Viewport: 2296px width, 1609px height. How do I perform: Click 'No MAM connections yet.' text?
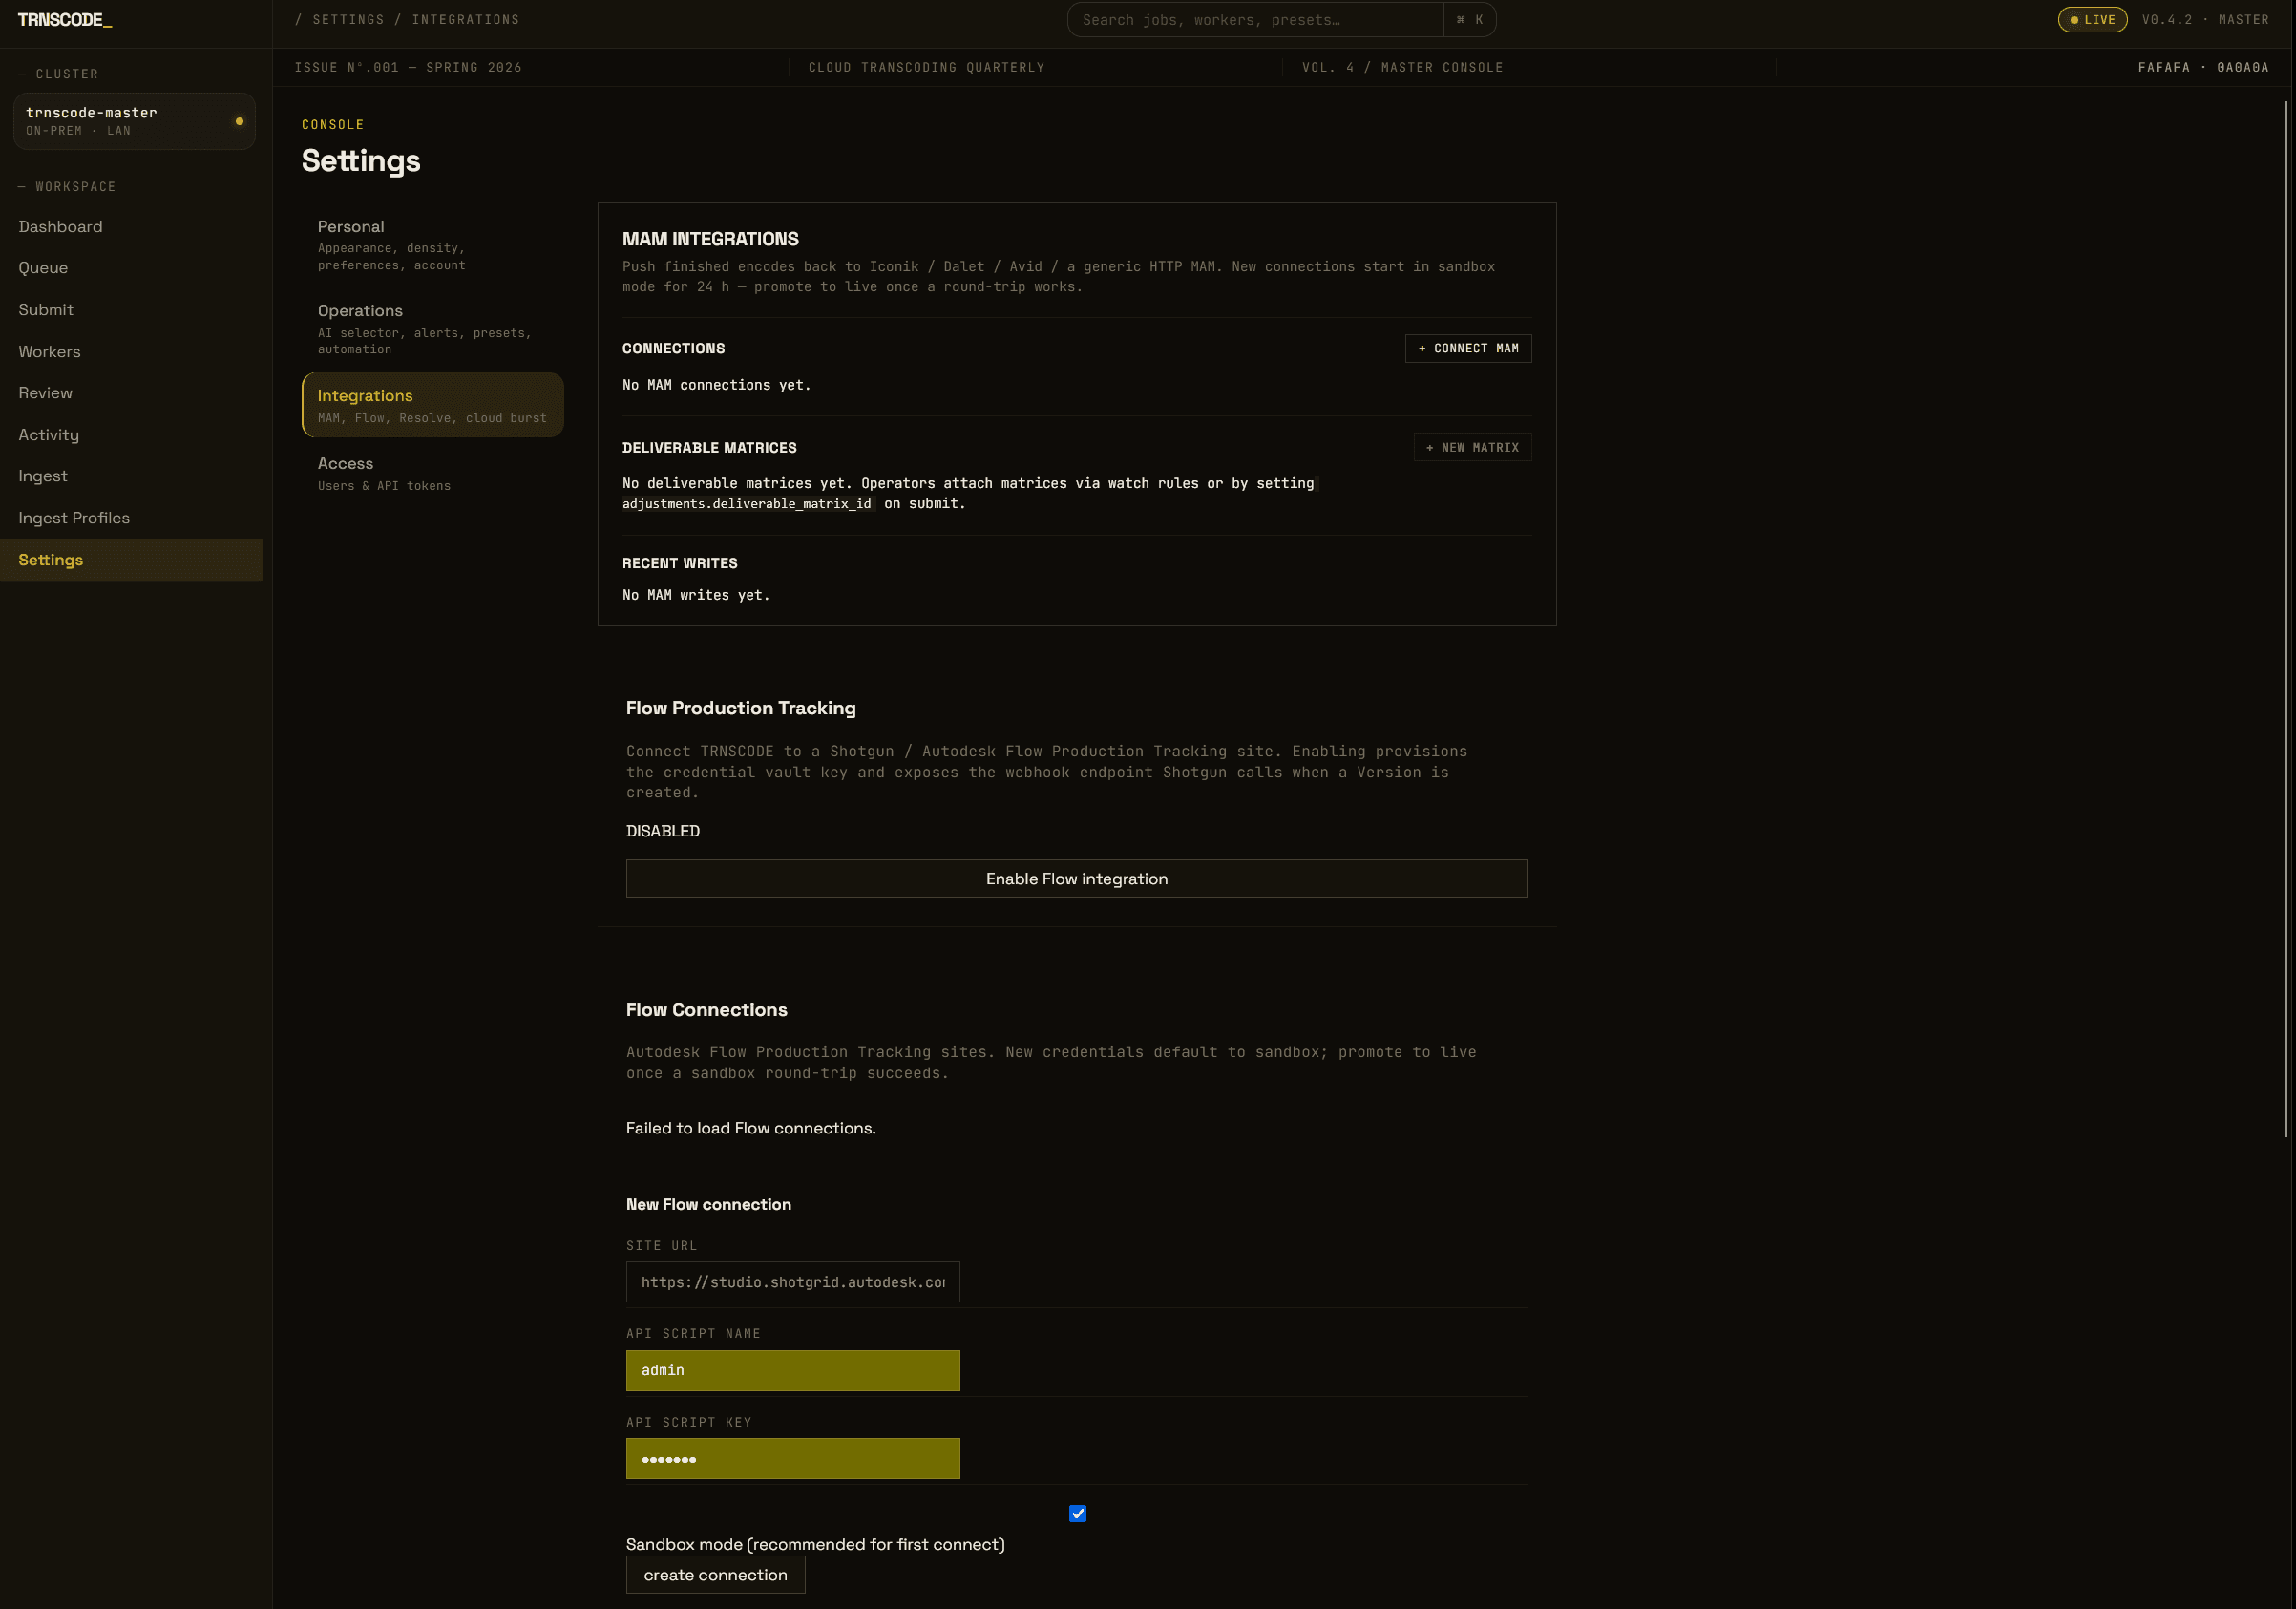tap(716, 385)
